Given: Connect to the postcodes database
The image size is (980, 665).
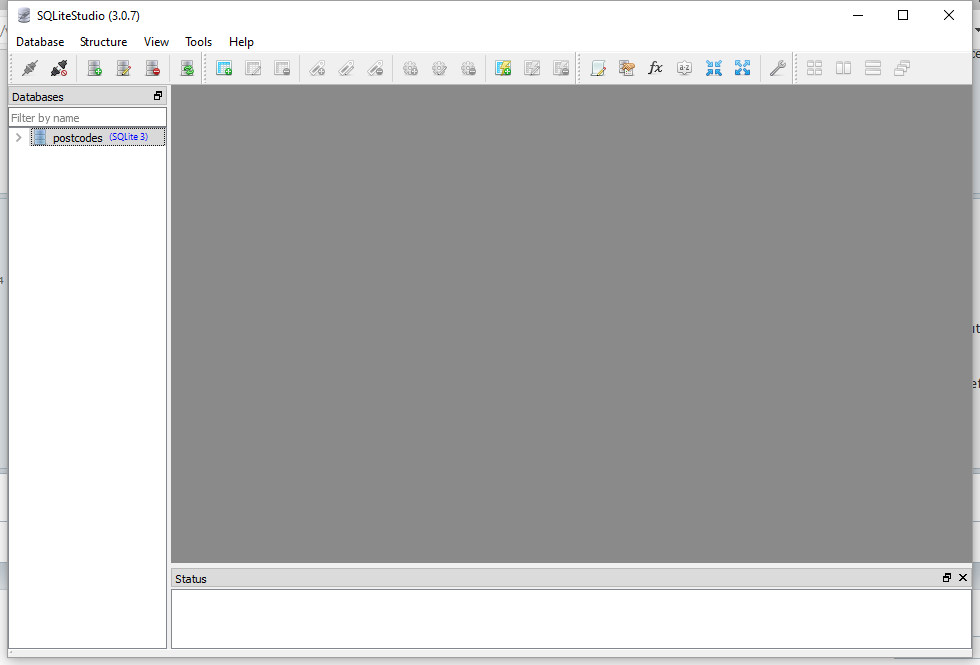Looking at the screenshot, I should (30, 68).
